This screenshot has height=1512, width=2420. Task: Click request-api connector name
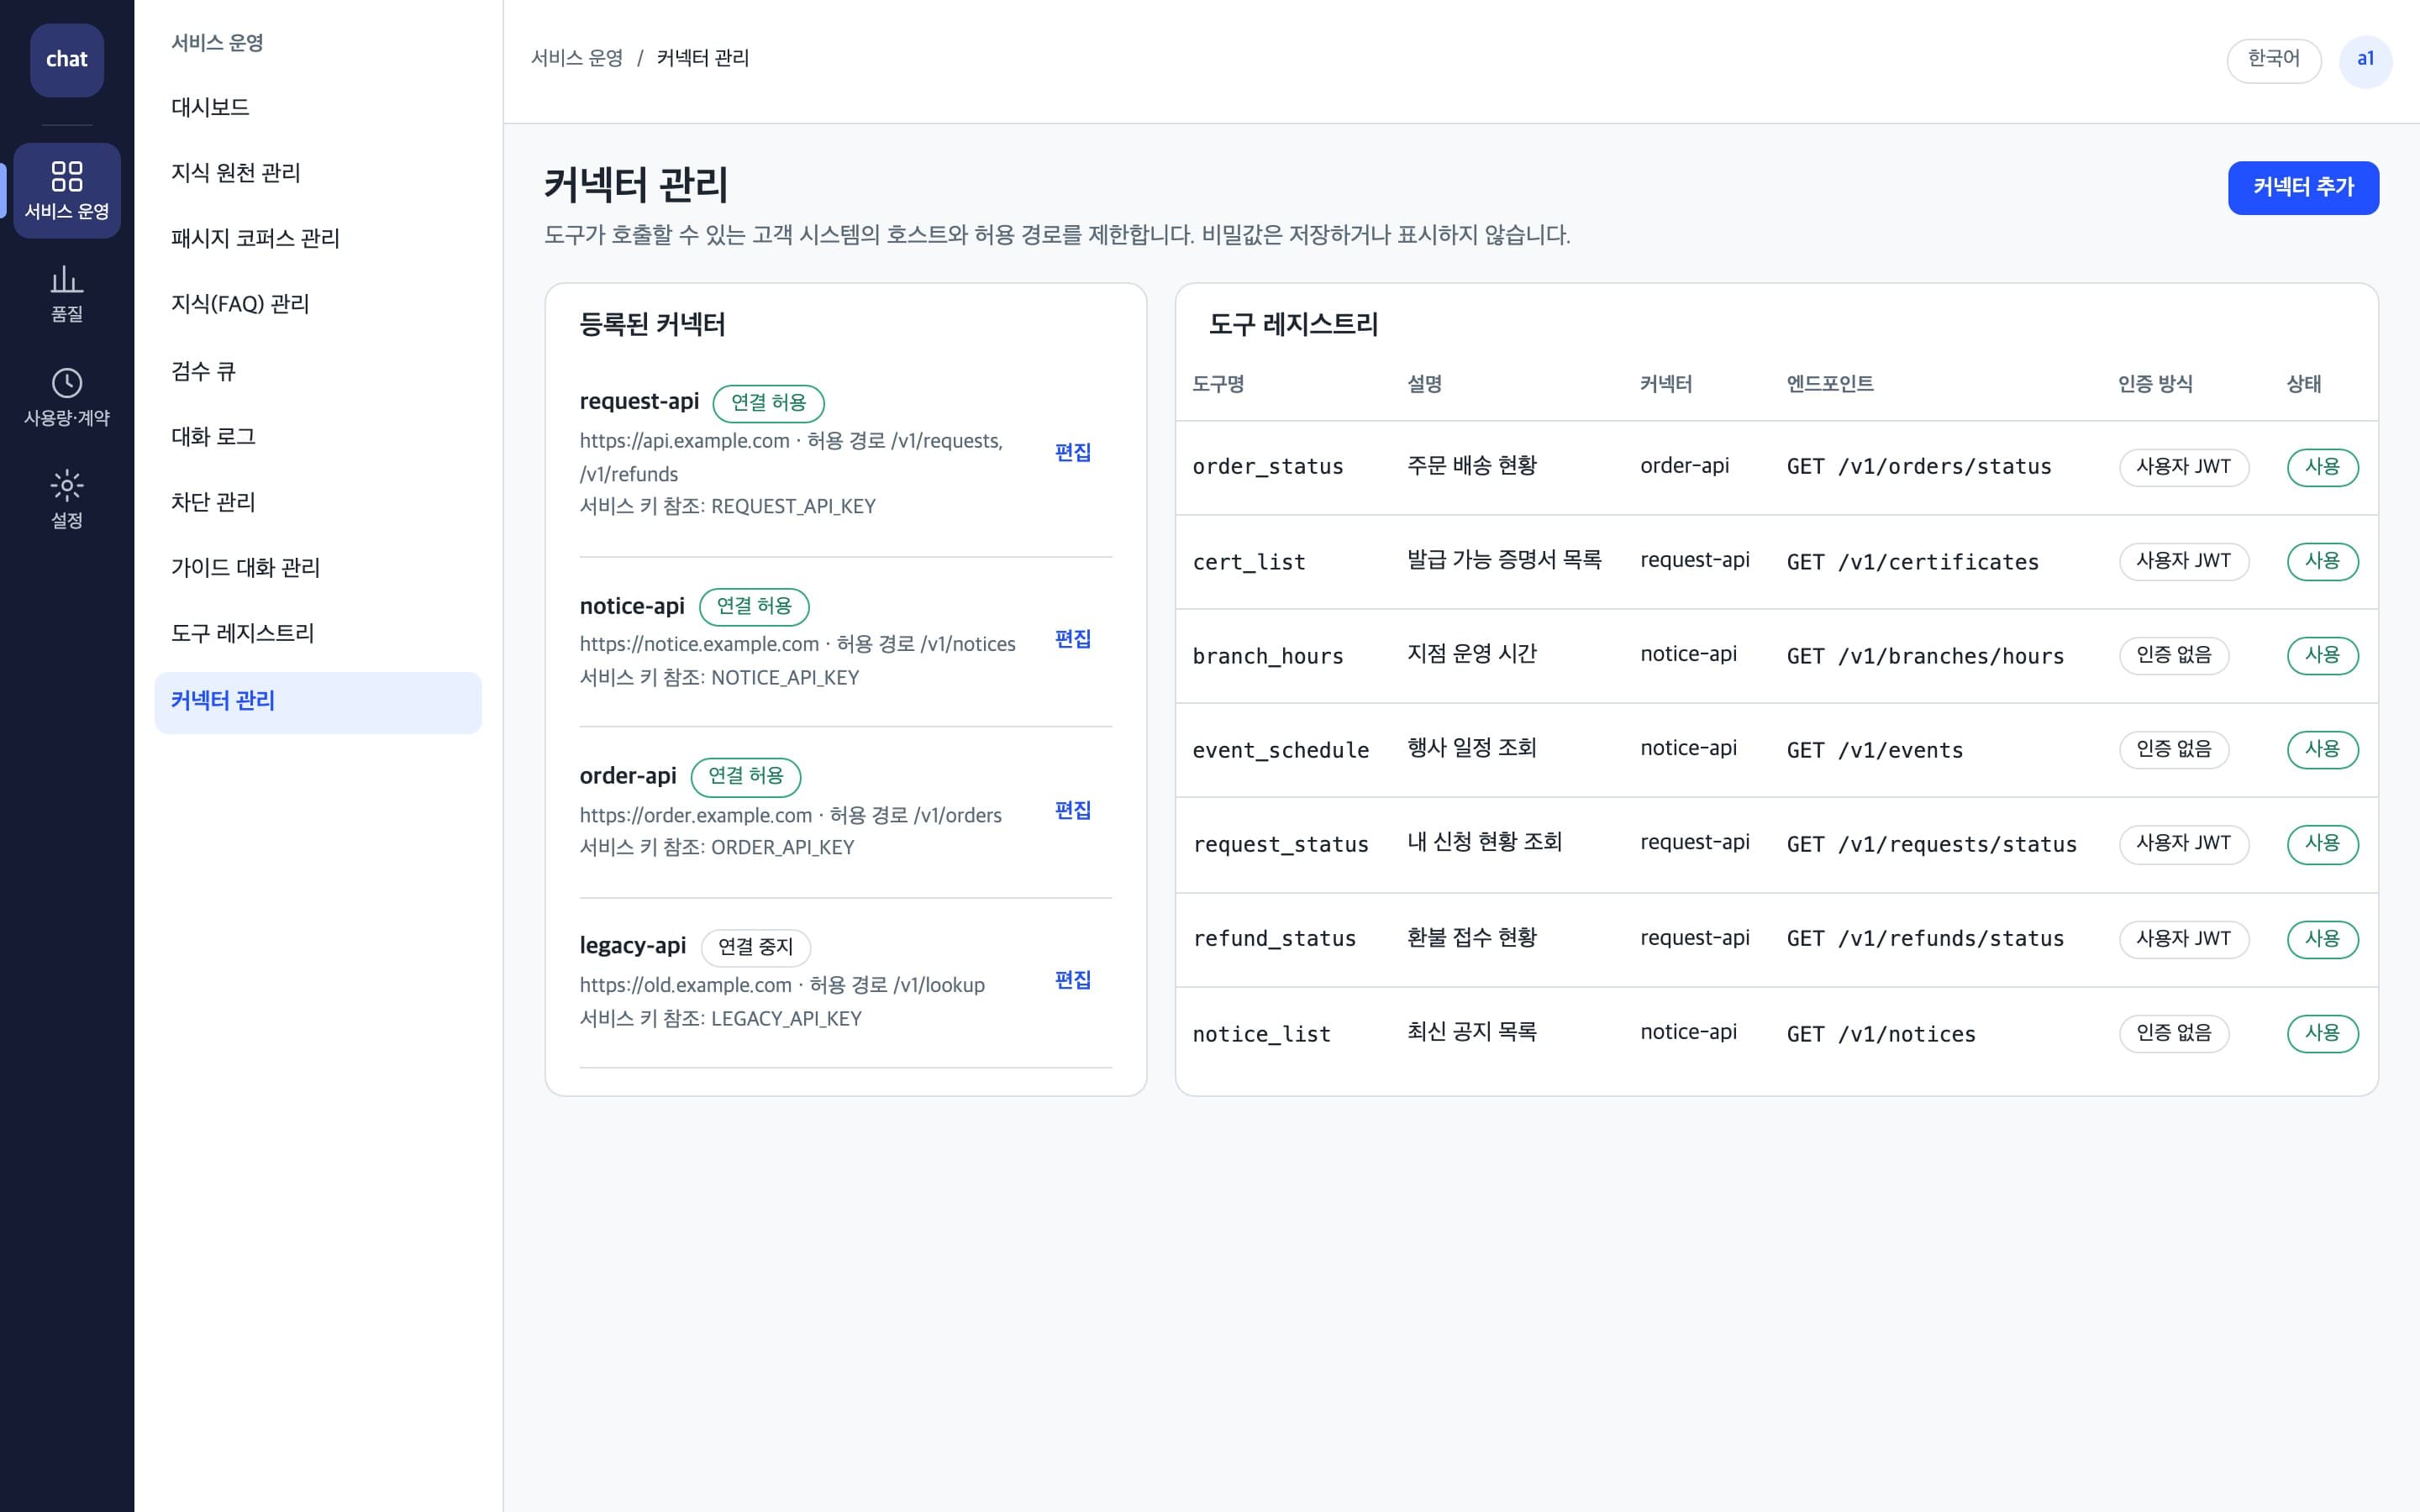(639, 402)
